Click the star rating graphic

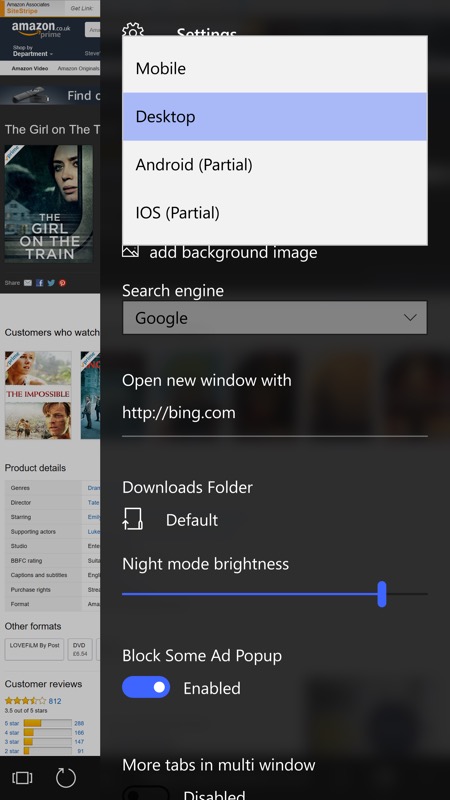click(25, 701)
